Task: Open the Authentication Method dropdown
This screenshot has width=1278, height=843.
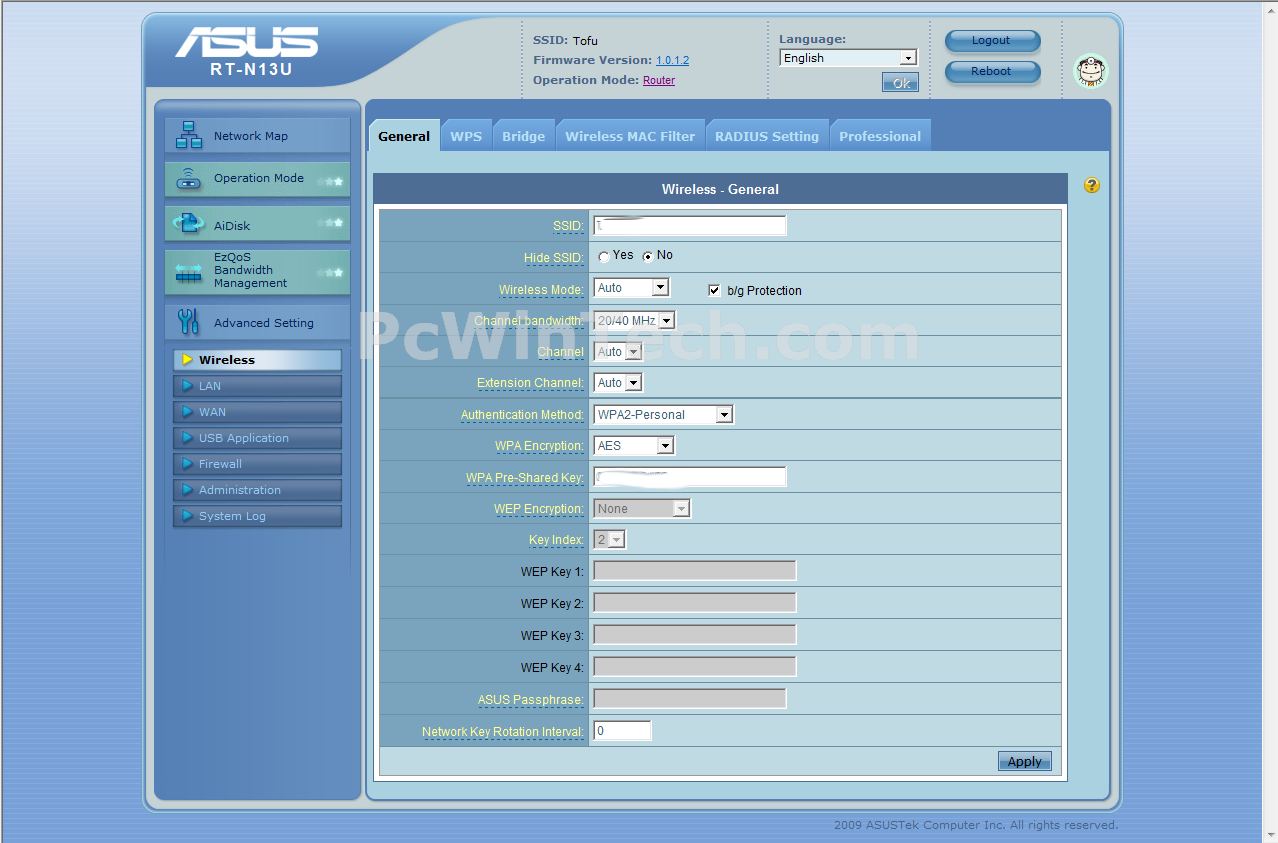Action: [x=663, y=415]
